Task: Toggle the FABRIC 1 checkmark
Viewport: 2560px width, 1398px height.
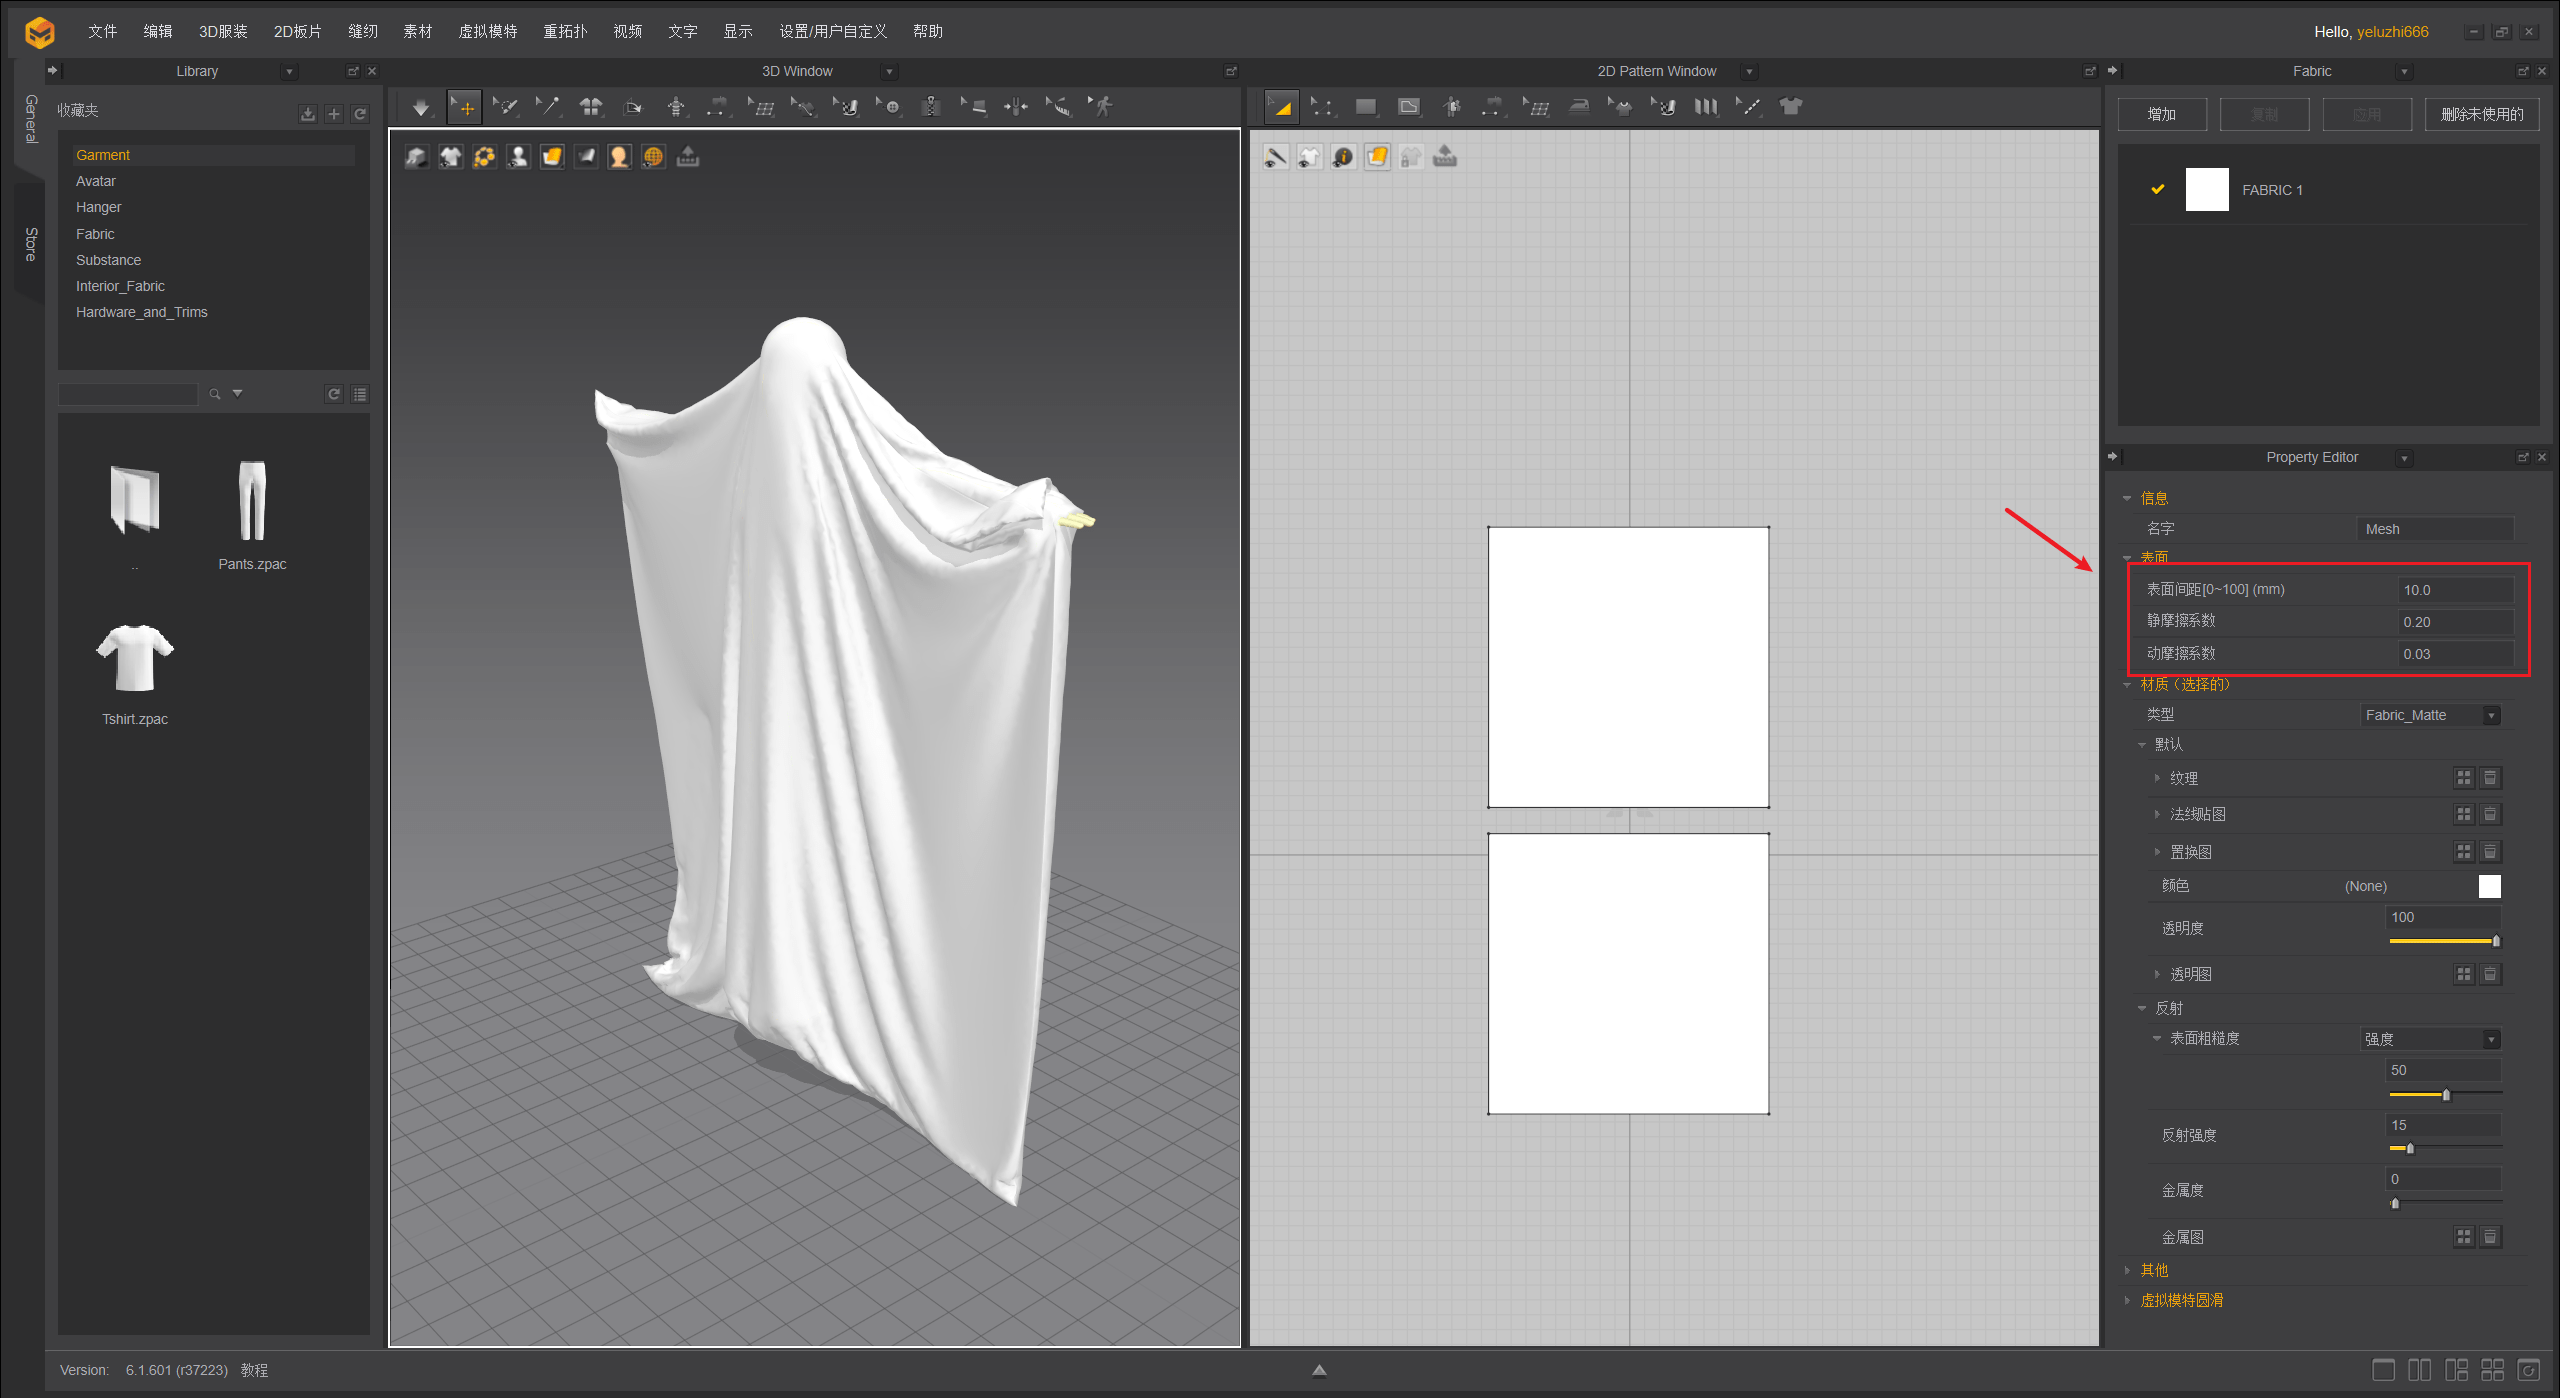Action: coord(2158,189)
